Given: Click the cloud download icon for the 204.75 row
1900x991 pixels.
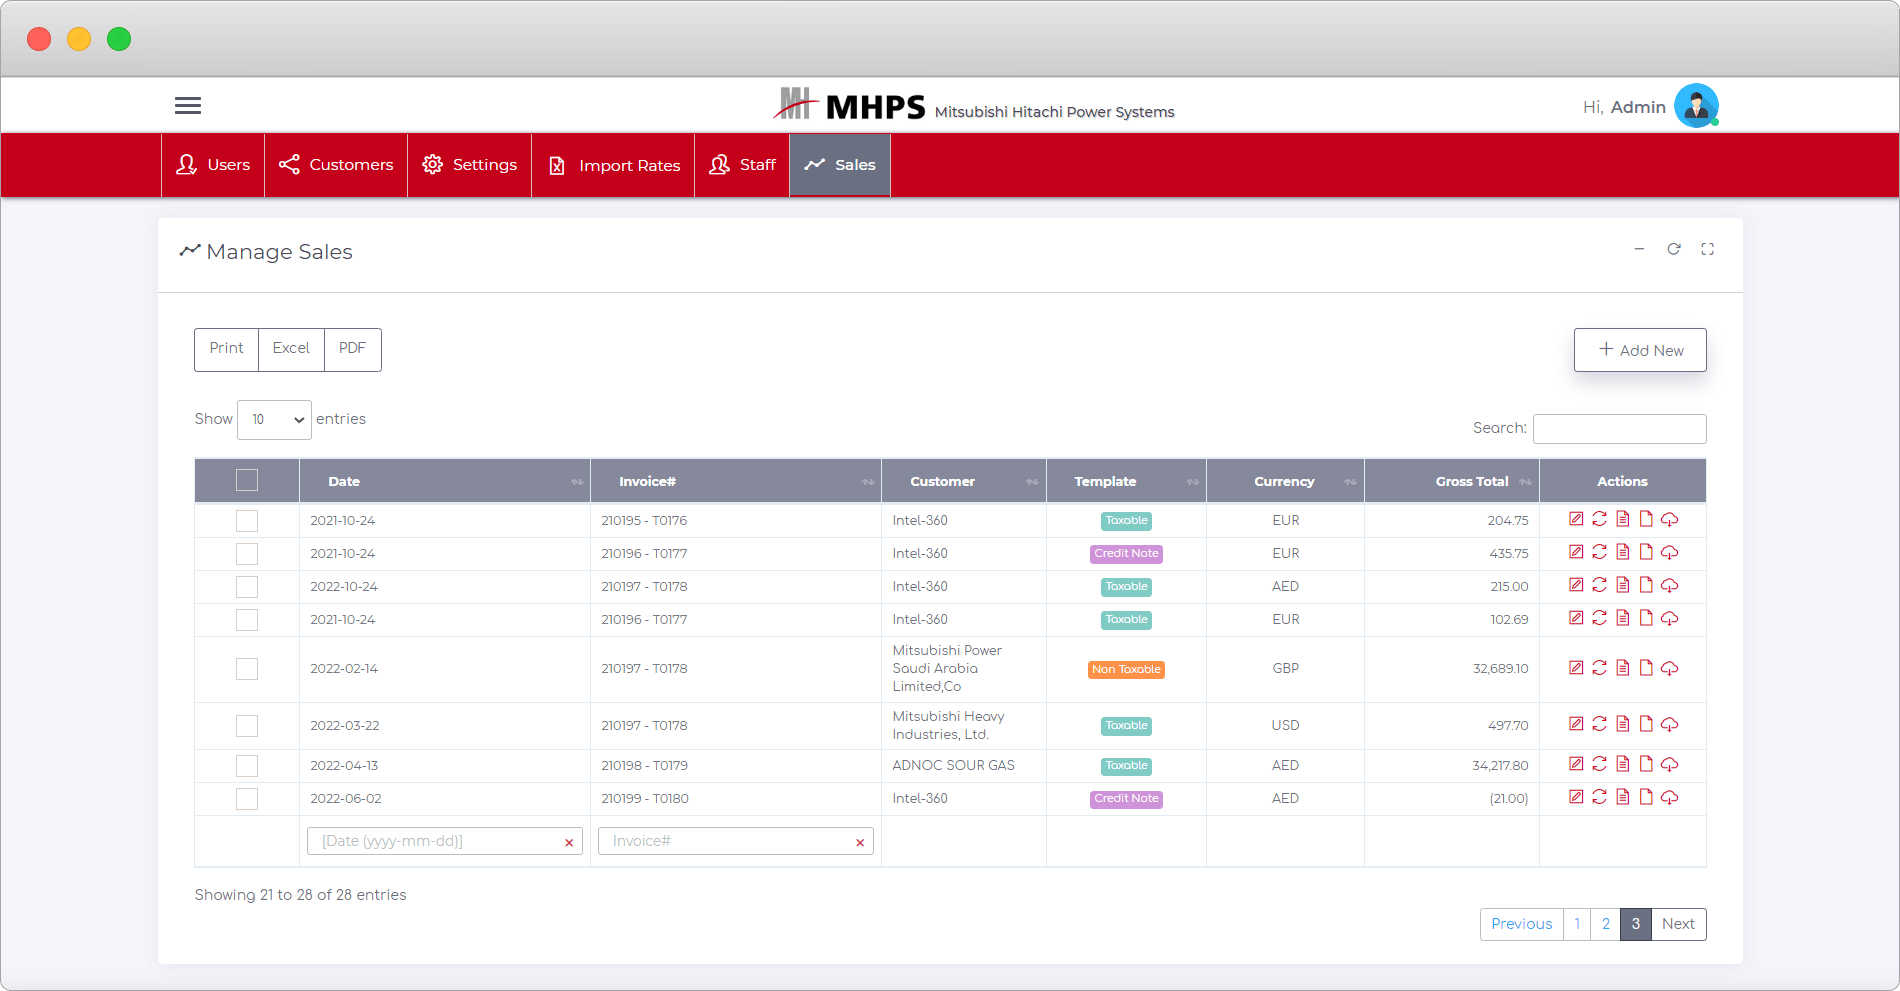Looking at the screenshot, I should [1670, 519].
